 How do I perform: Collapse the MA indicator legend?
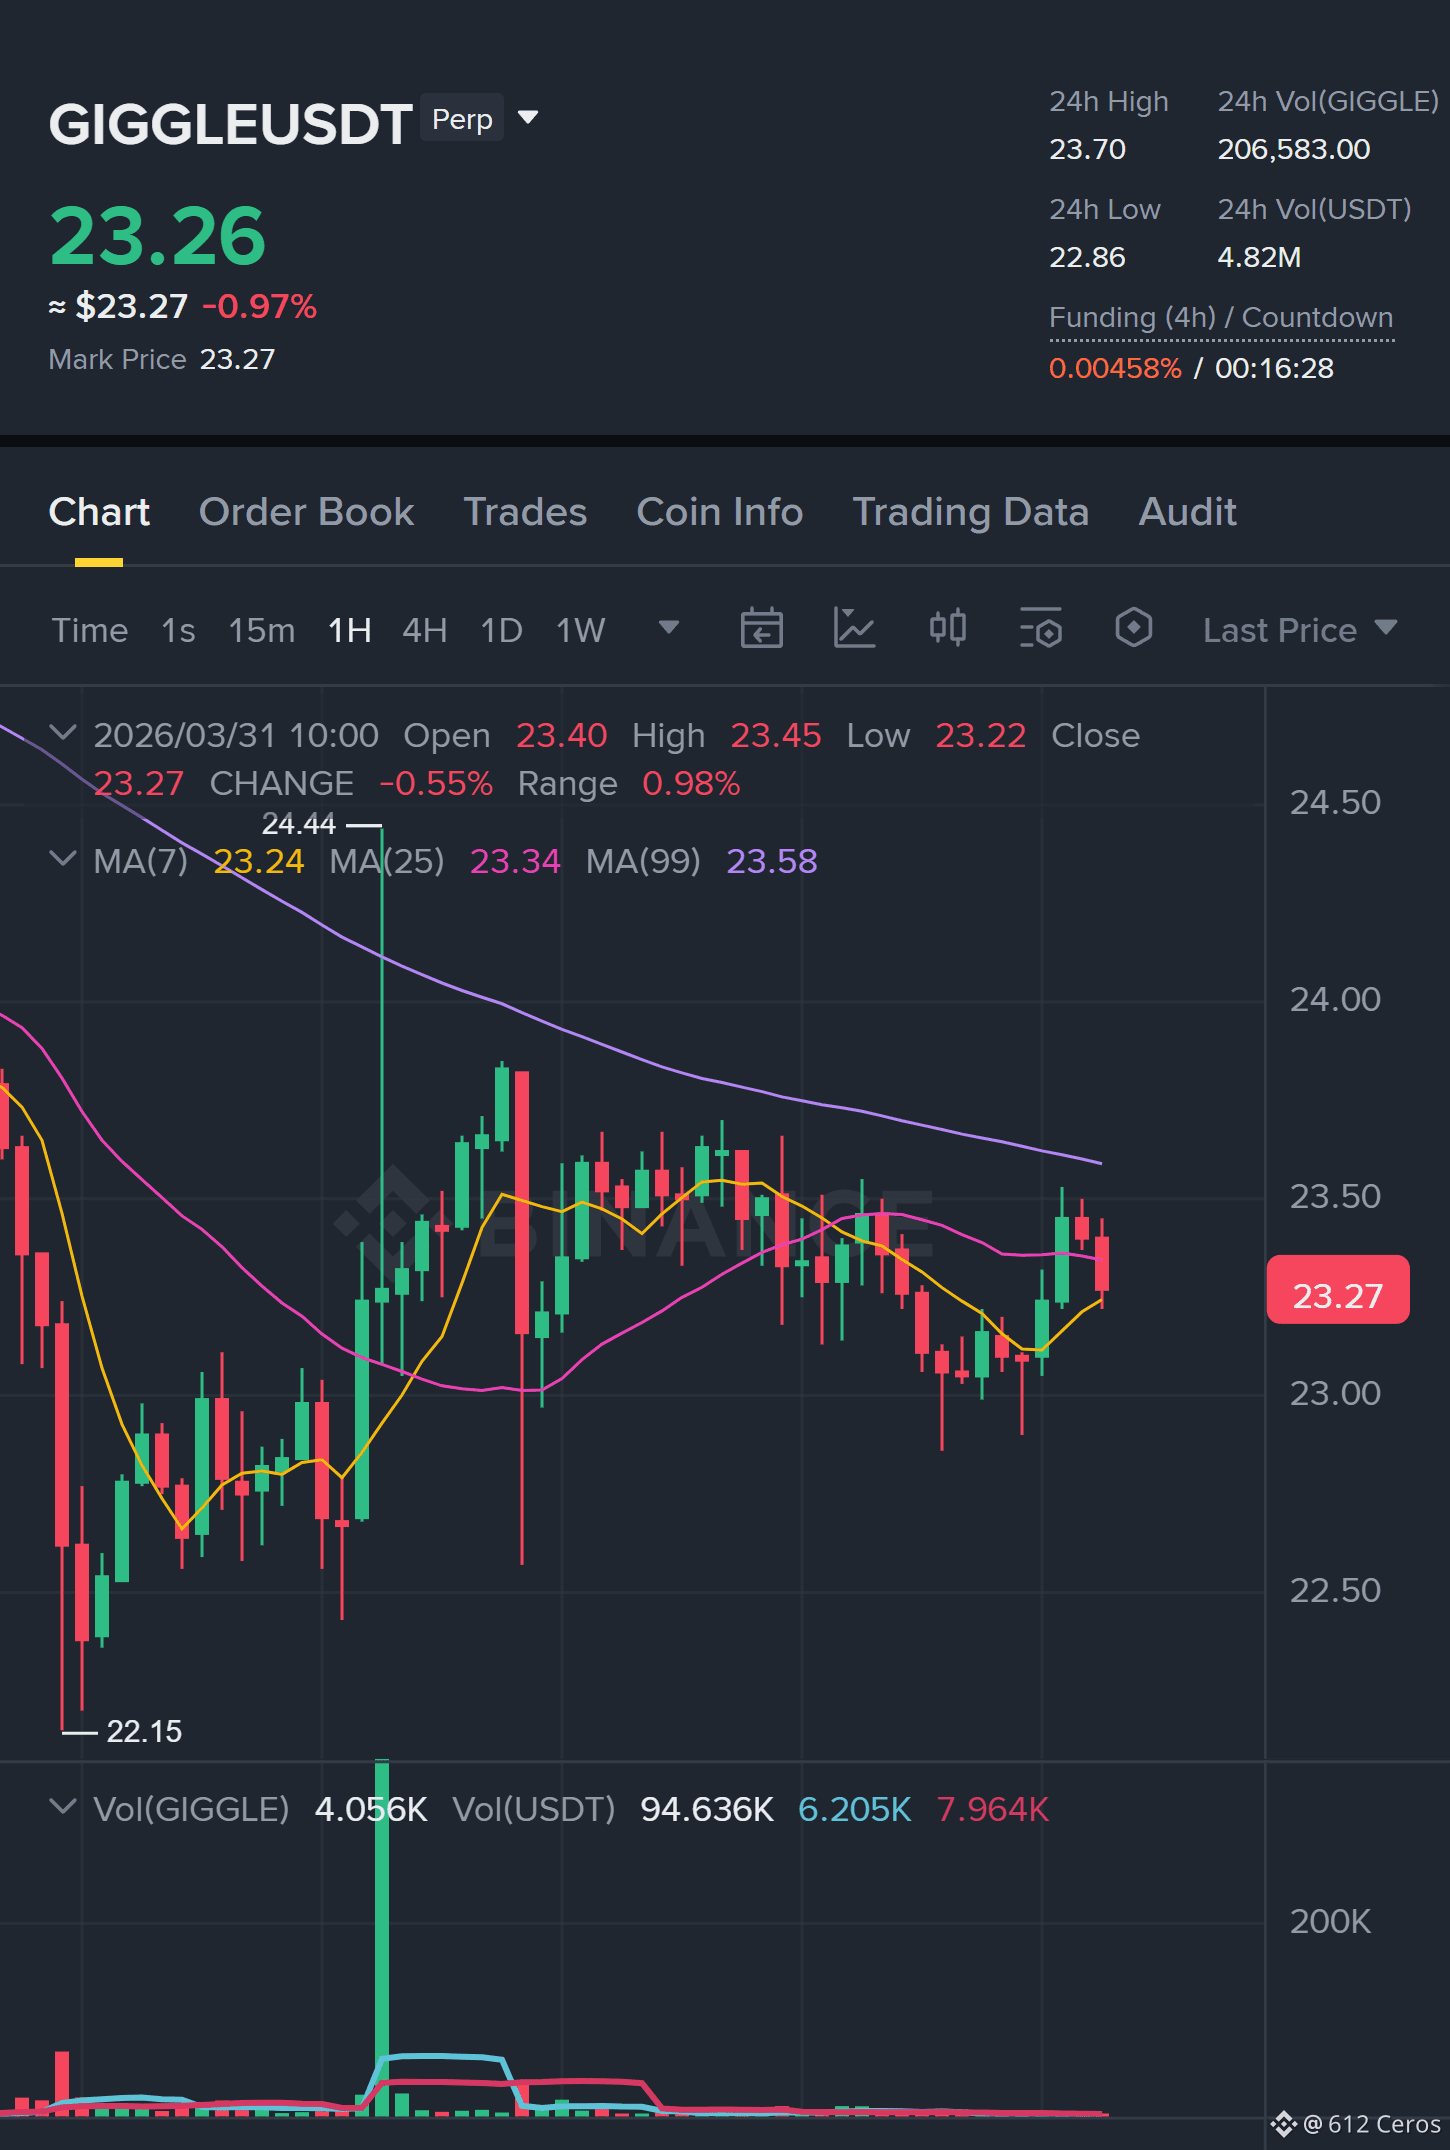coord(62,859)
